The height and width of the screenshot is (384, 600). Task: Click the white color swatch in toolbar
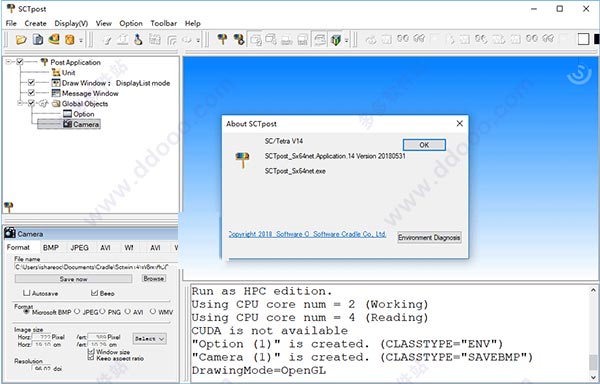click(x=583, y=39)
